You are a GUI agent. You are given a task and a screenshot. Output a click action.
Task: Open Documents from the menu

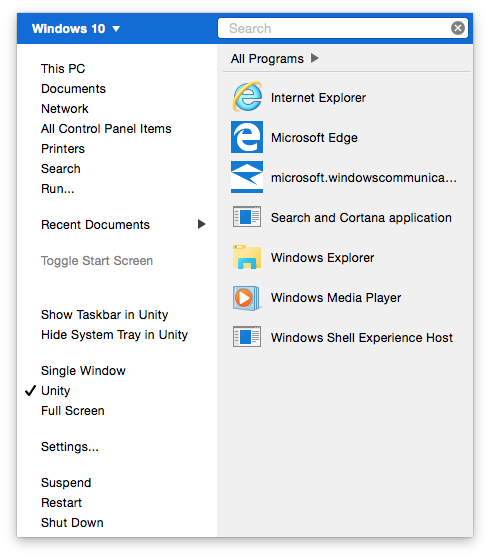click(73, 89)
